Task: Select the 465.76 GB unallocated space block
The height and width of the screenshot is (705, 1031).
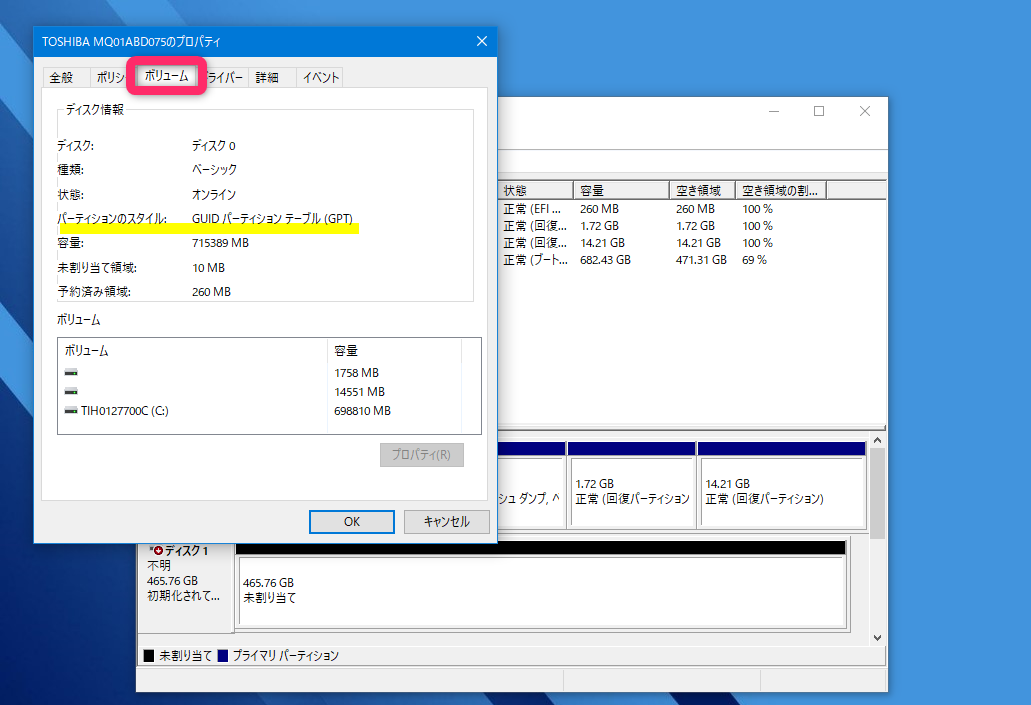Action: click(x=542, y=590)
